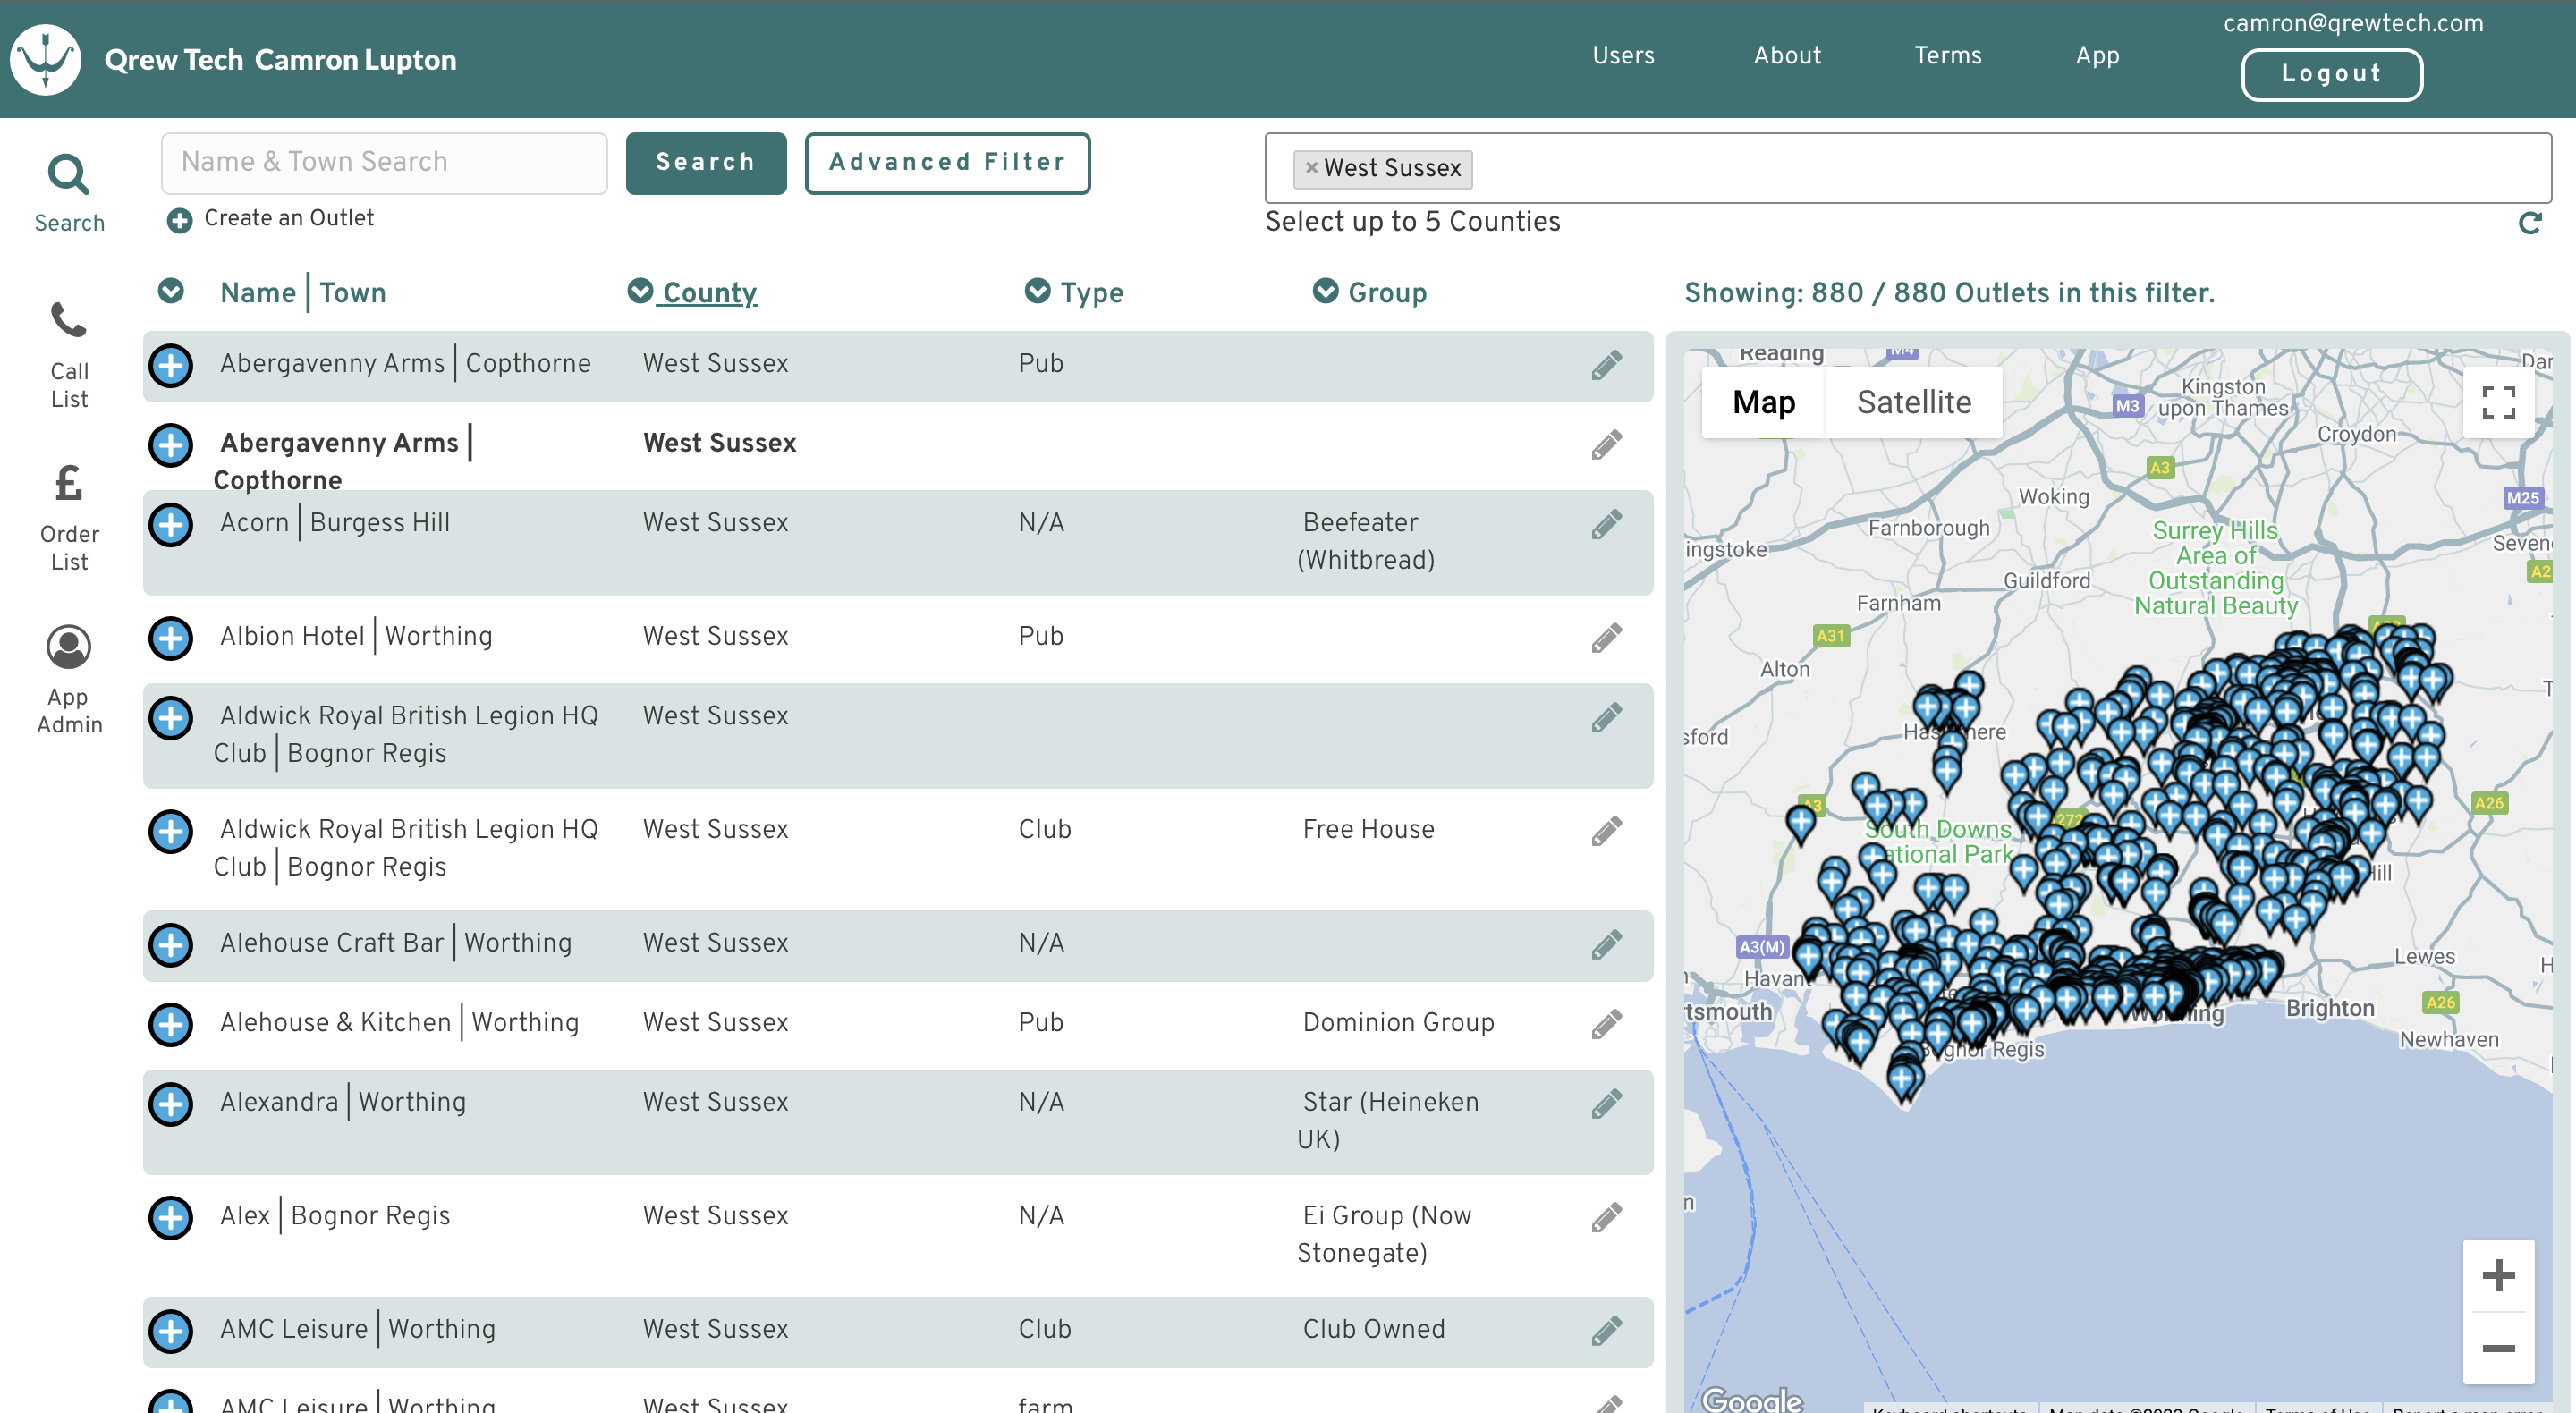Open App Admin user icon

coord(68,647)
